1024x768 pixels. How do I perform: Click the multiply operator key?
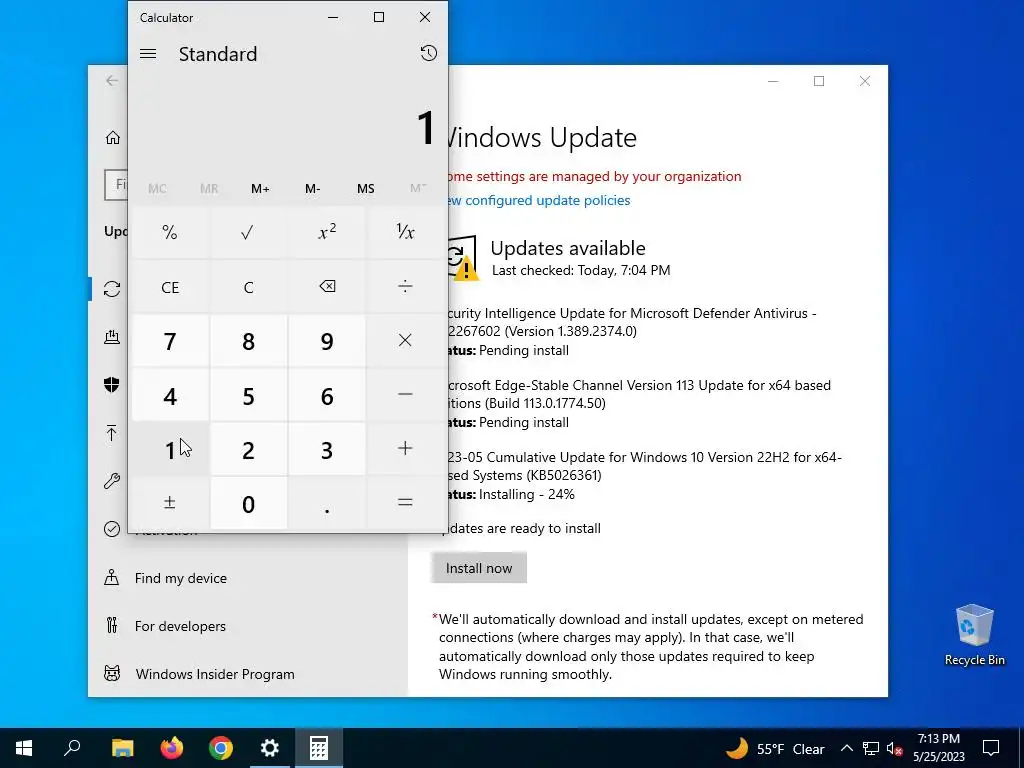[x=405, y=340]
